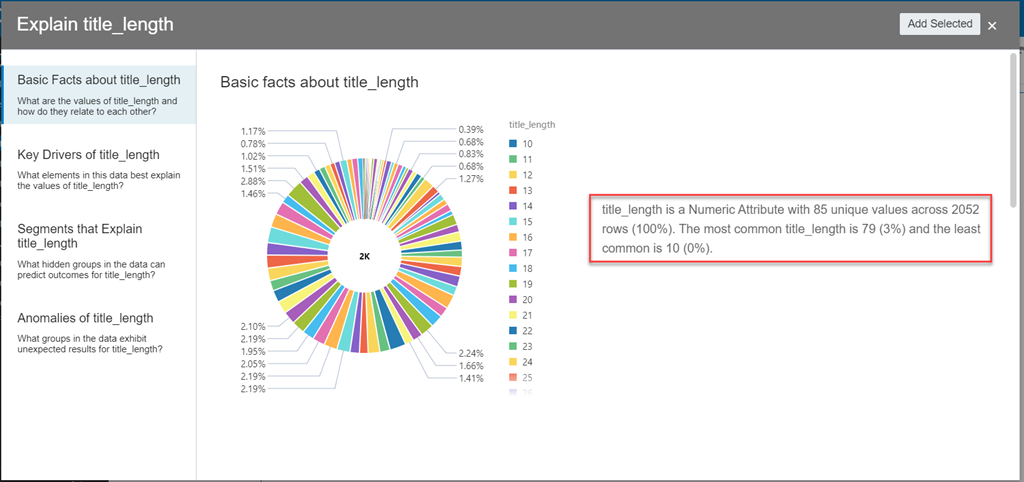This screenshot has height=482, width=1024.
Task: Click the blue legend swatch for 10
Action: [513, 144]
